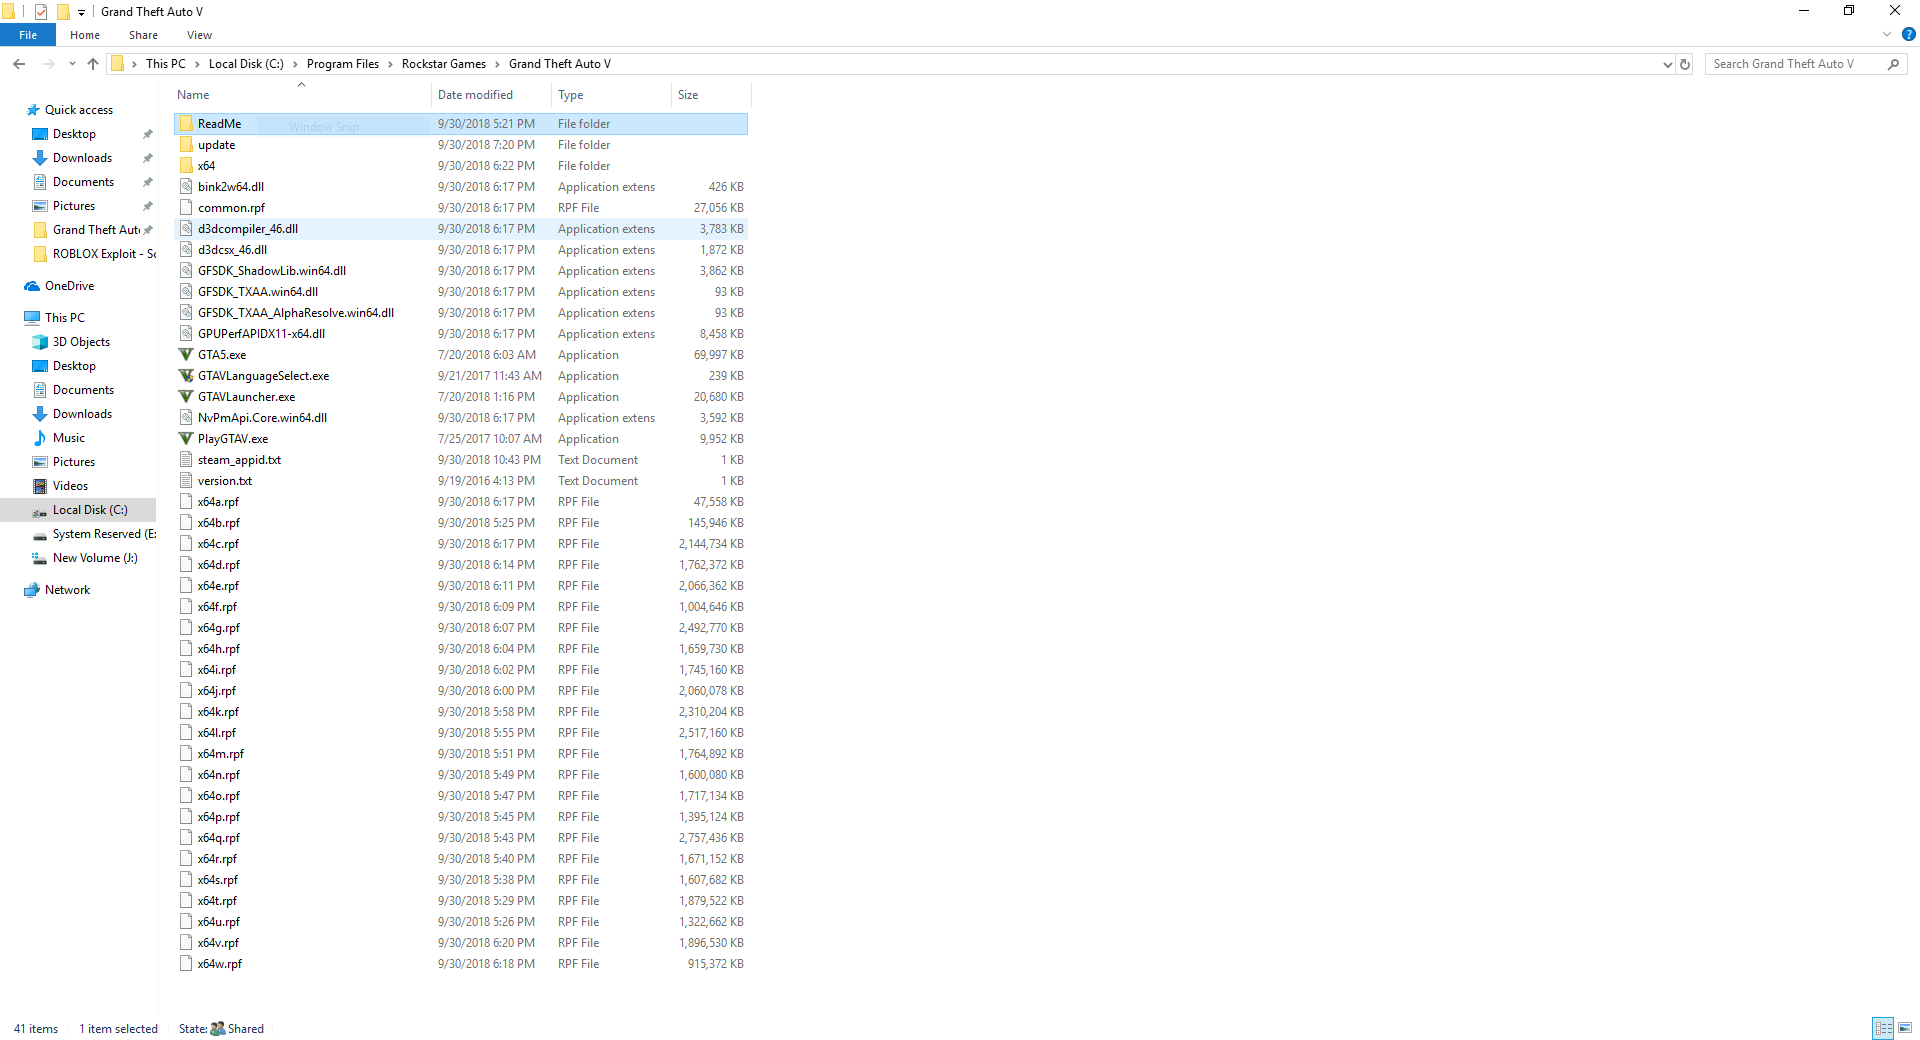Select the GTAVLanguageSelect.exe icon
Image resolution: width=1920 pixels, height=1040 pixels.
point(186,376)
